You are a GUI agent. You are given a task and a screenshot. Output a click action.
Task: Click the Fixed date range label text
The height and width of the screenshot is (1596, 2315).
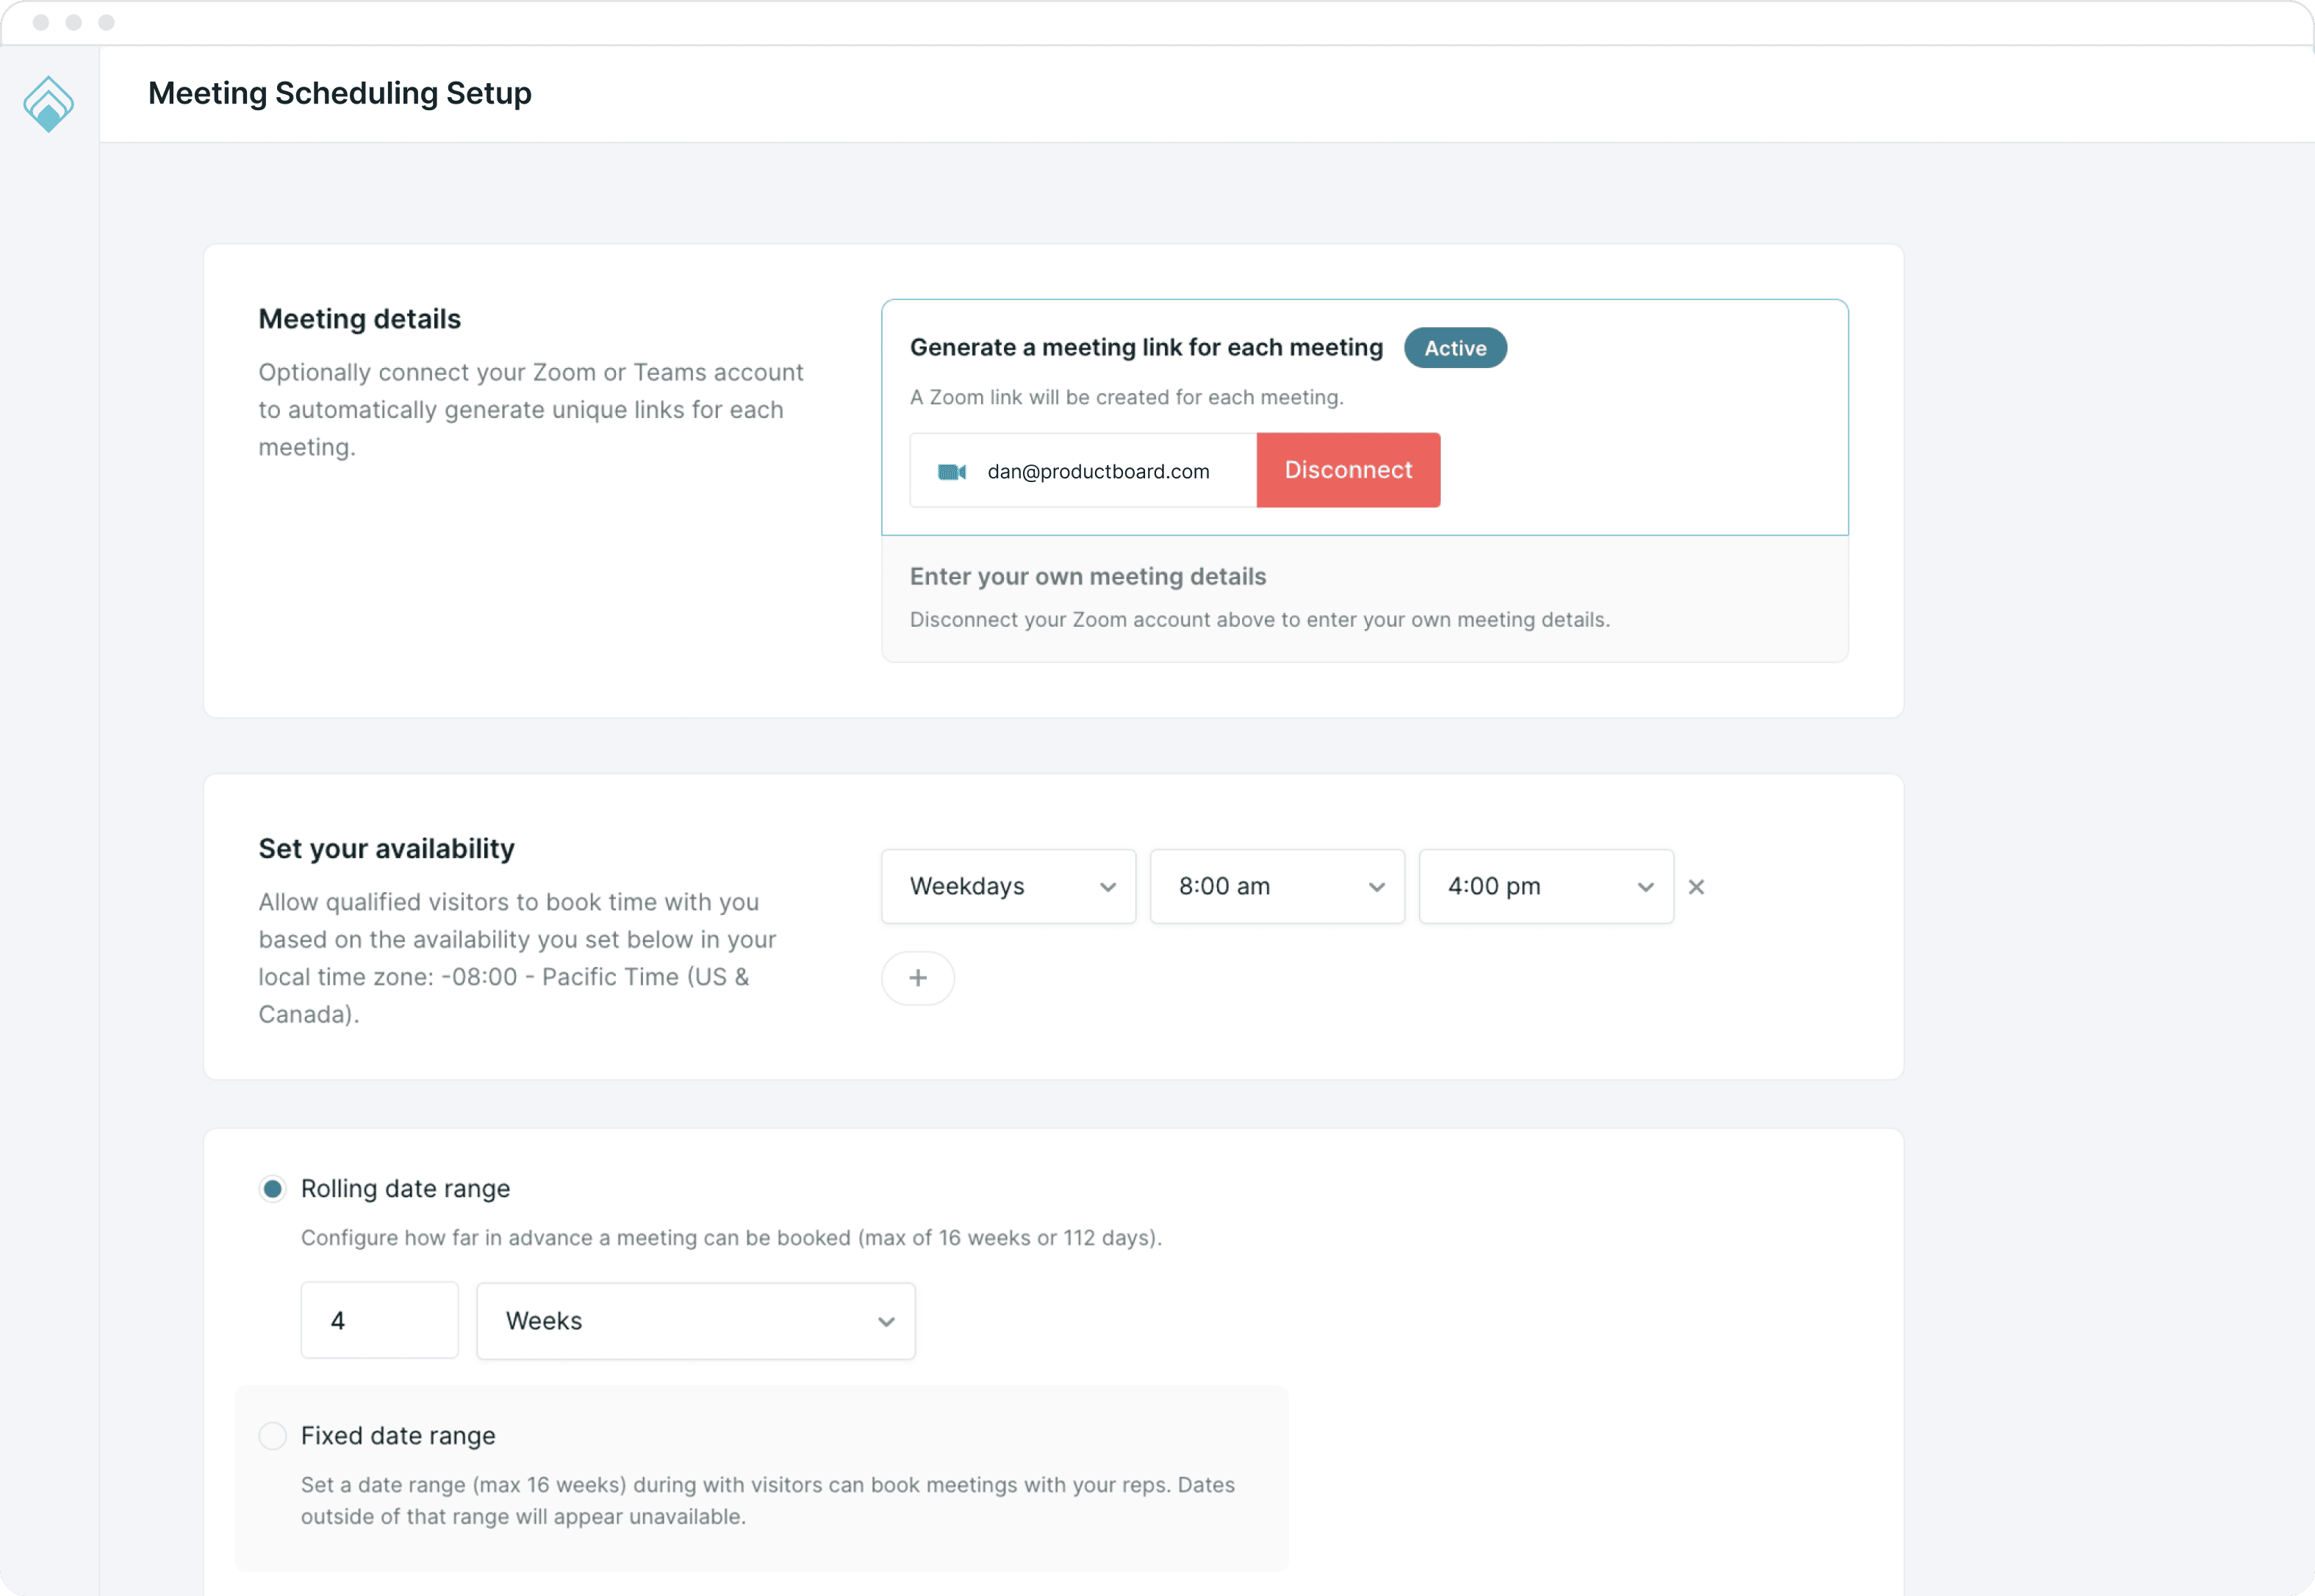[398, 1436]
